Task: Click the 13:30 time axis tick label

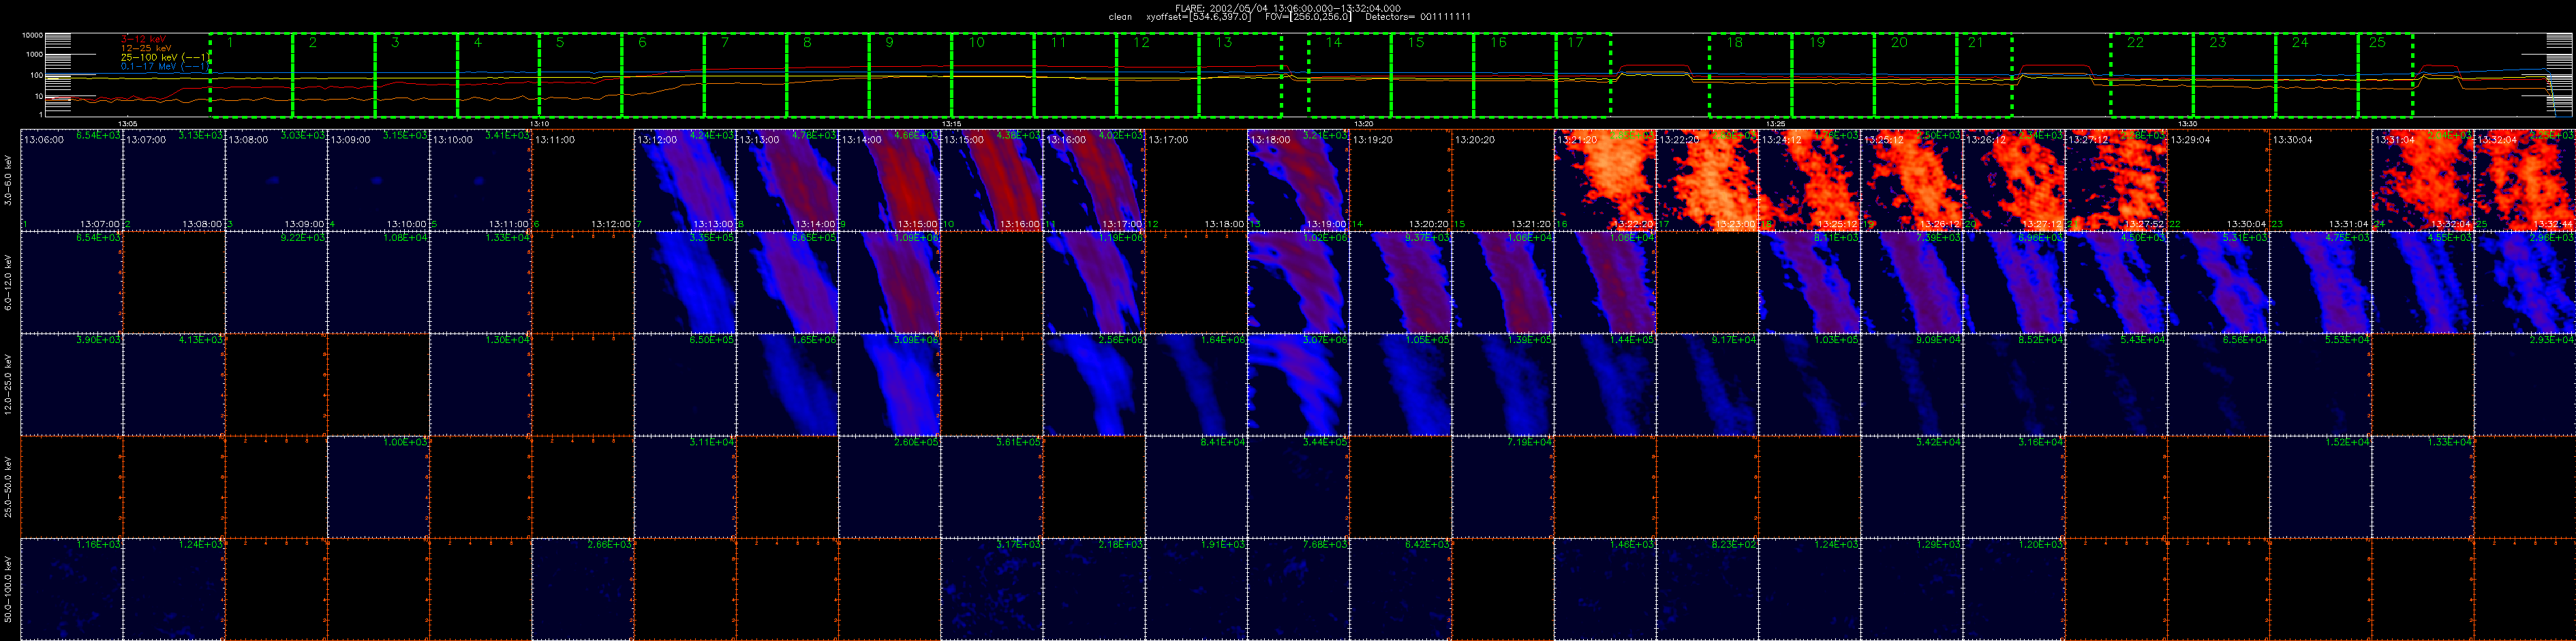Action: (x=2187, y=123)
